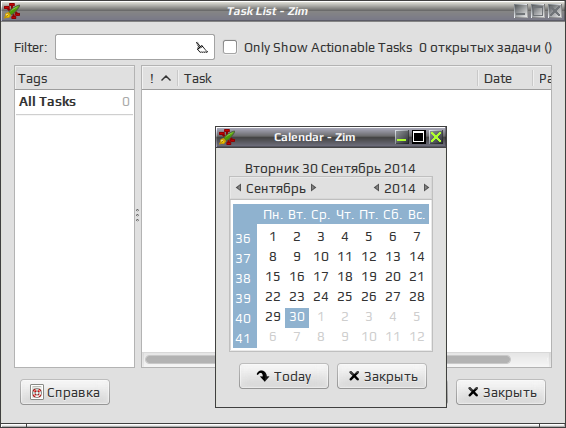
Task: Go to previous month arrow before Сентябрь
Action: [238, 188]
